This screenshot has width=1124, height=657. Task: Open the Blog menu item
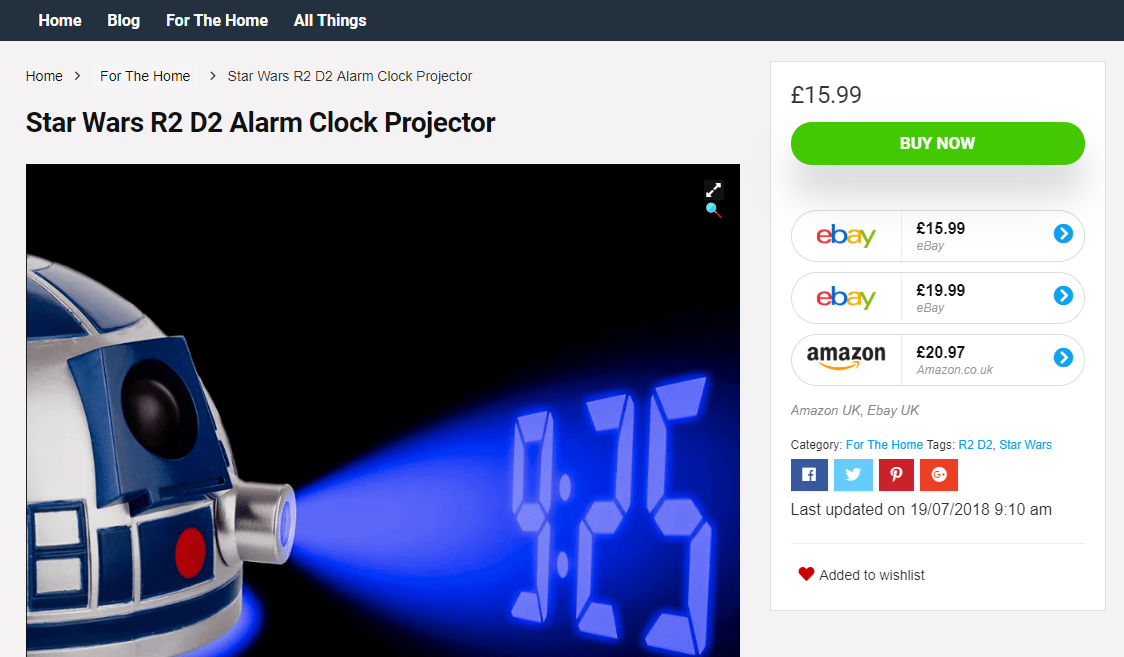(123, 20)
